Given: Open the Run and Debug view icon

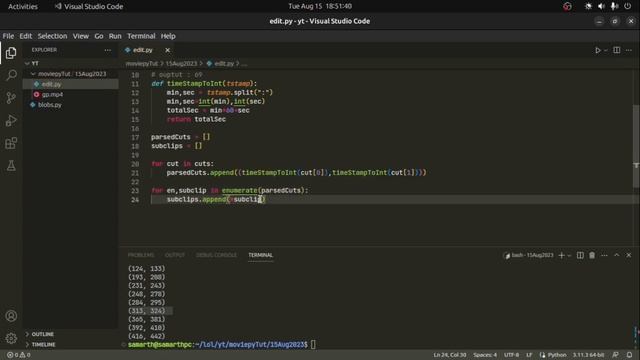Looking at the screenshot, I should click(x=11, y=120).
